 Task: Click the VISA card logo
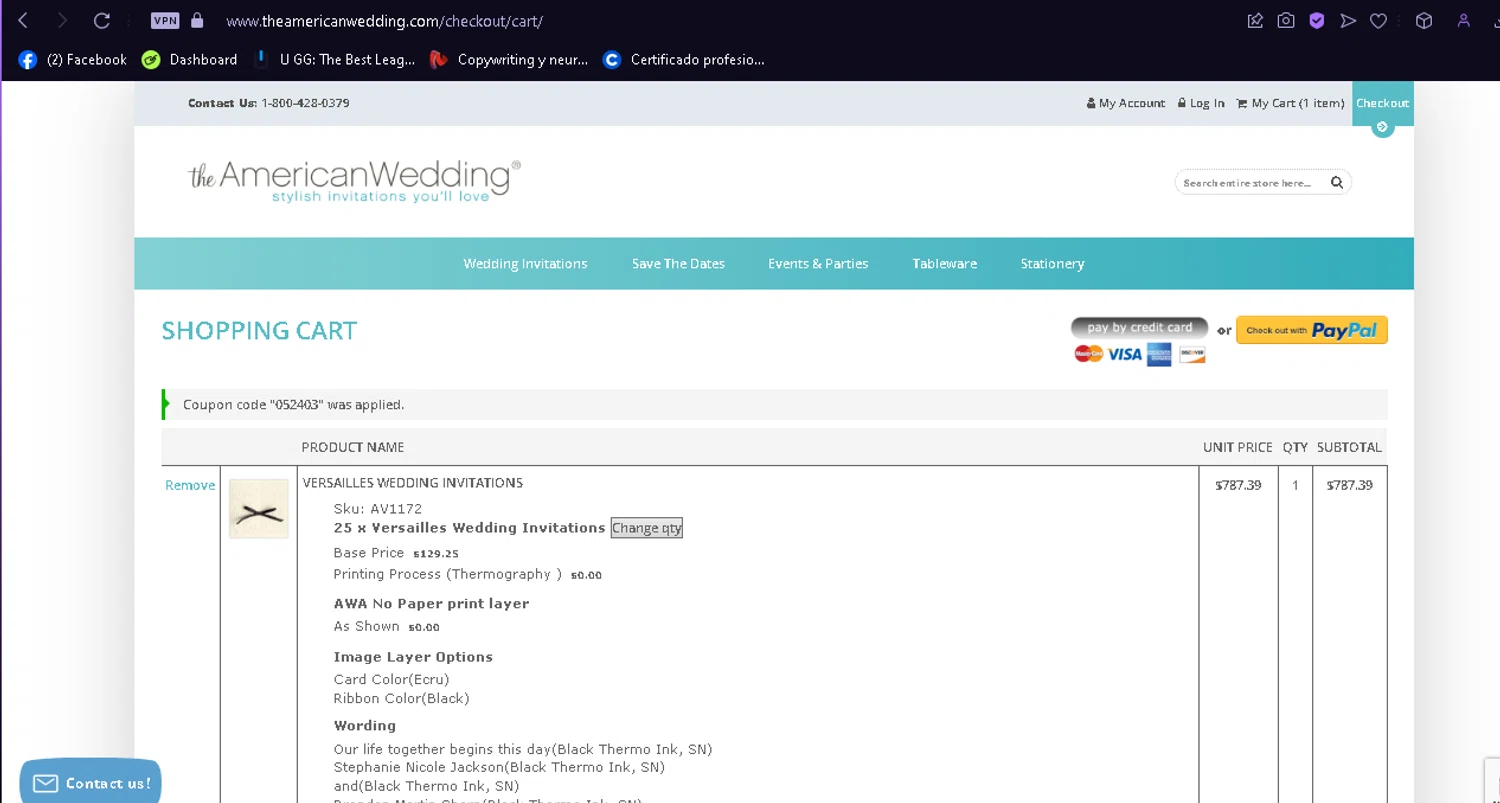1124,354
